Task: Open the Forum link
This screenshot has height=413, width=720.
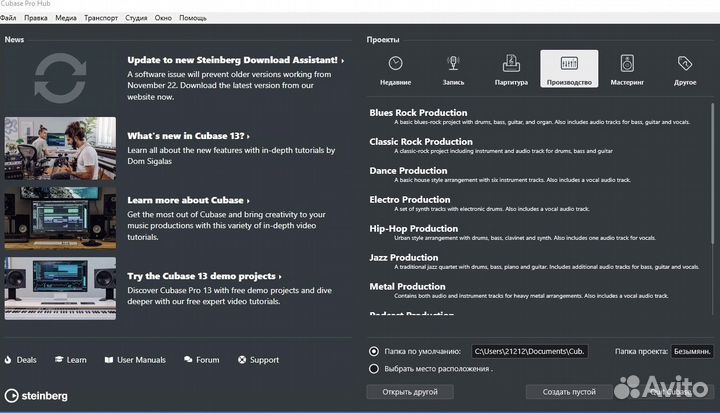Action: [208, 360]
